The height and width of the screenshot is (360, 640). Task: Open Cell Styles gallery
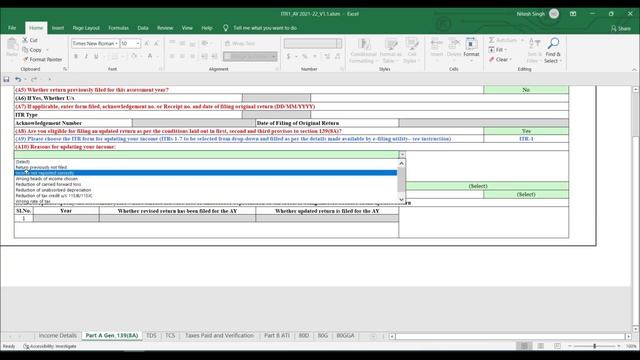(x=412, y=50)
